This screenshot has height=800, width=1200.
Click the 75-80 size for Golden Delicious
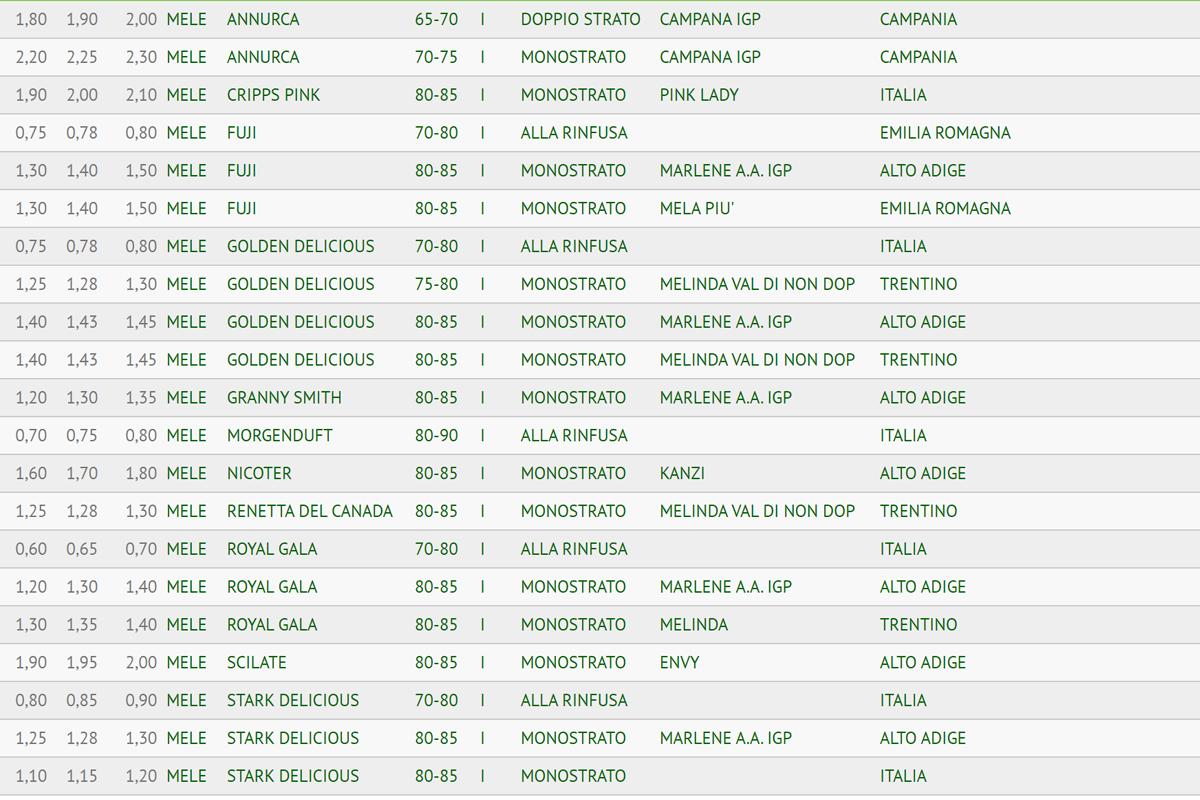[x=436, y=284]
